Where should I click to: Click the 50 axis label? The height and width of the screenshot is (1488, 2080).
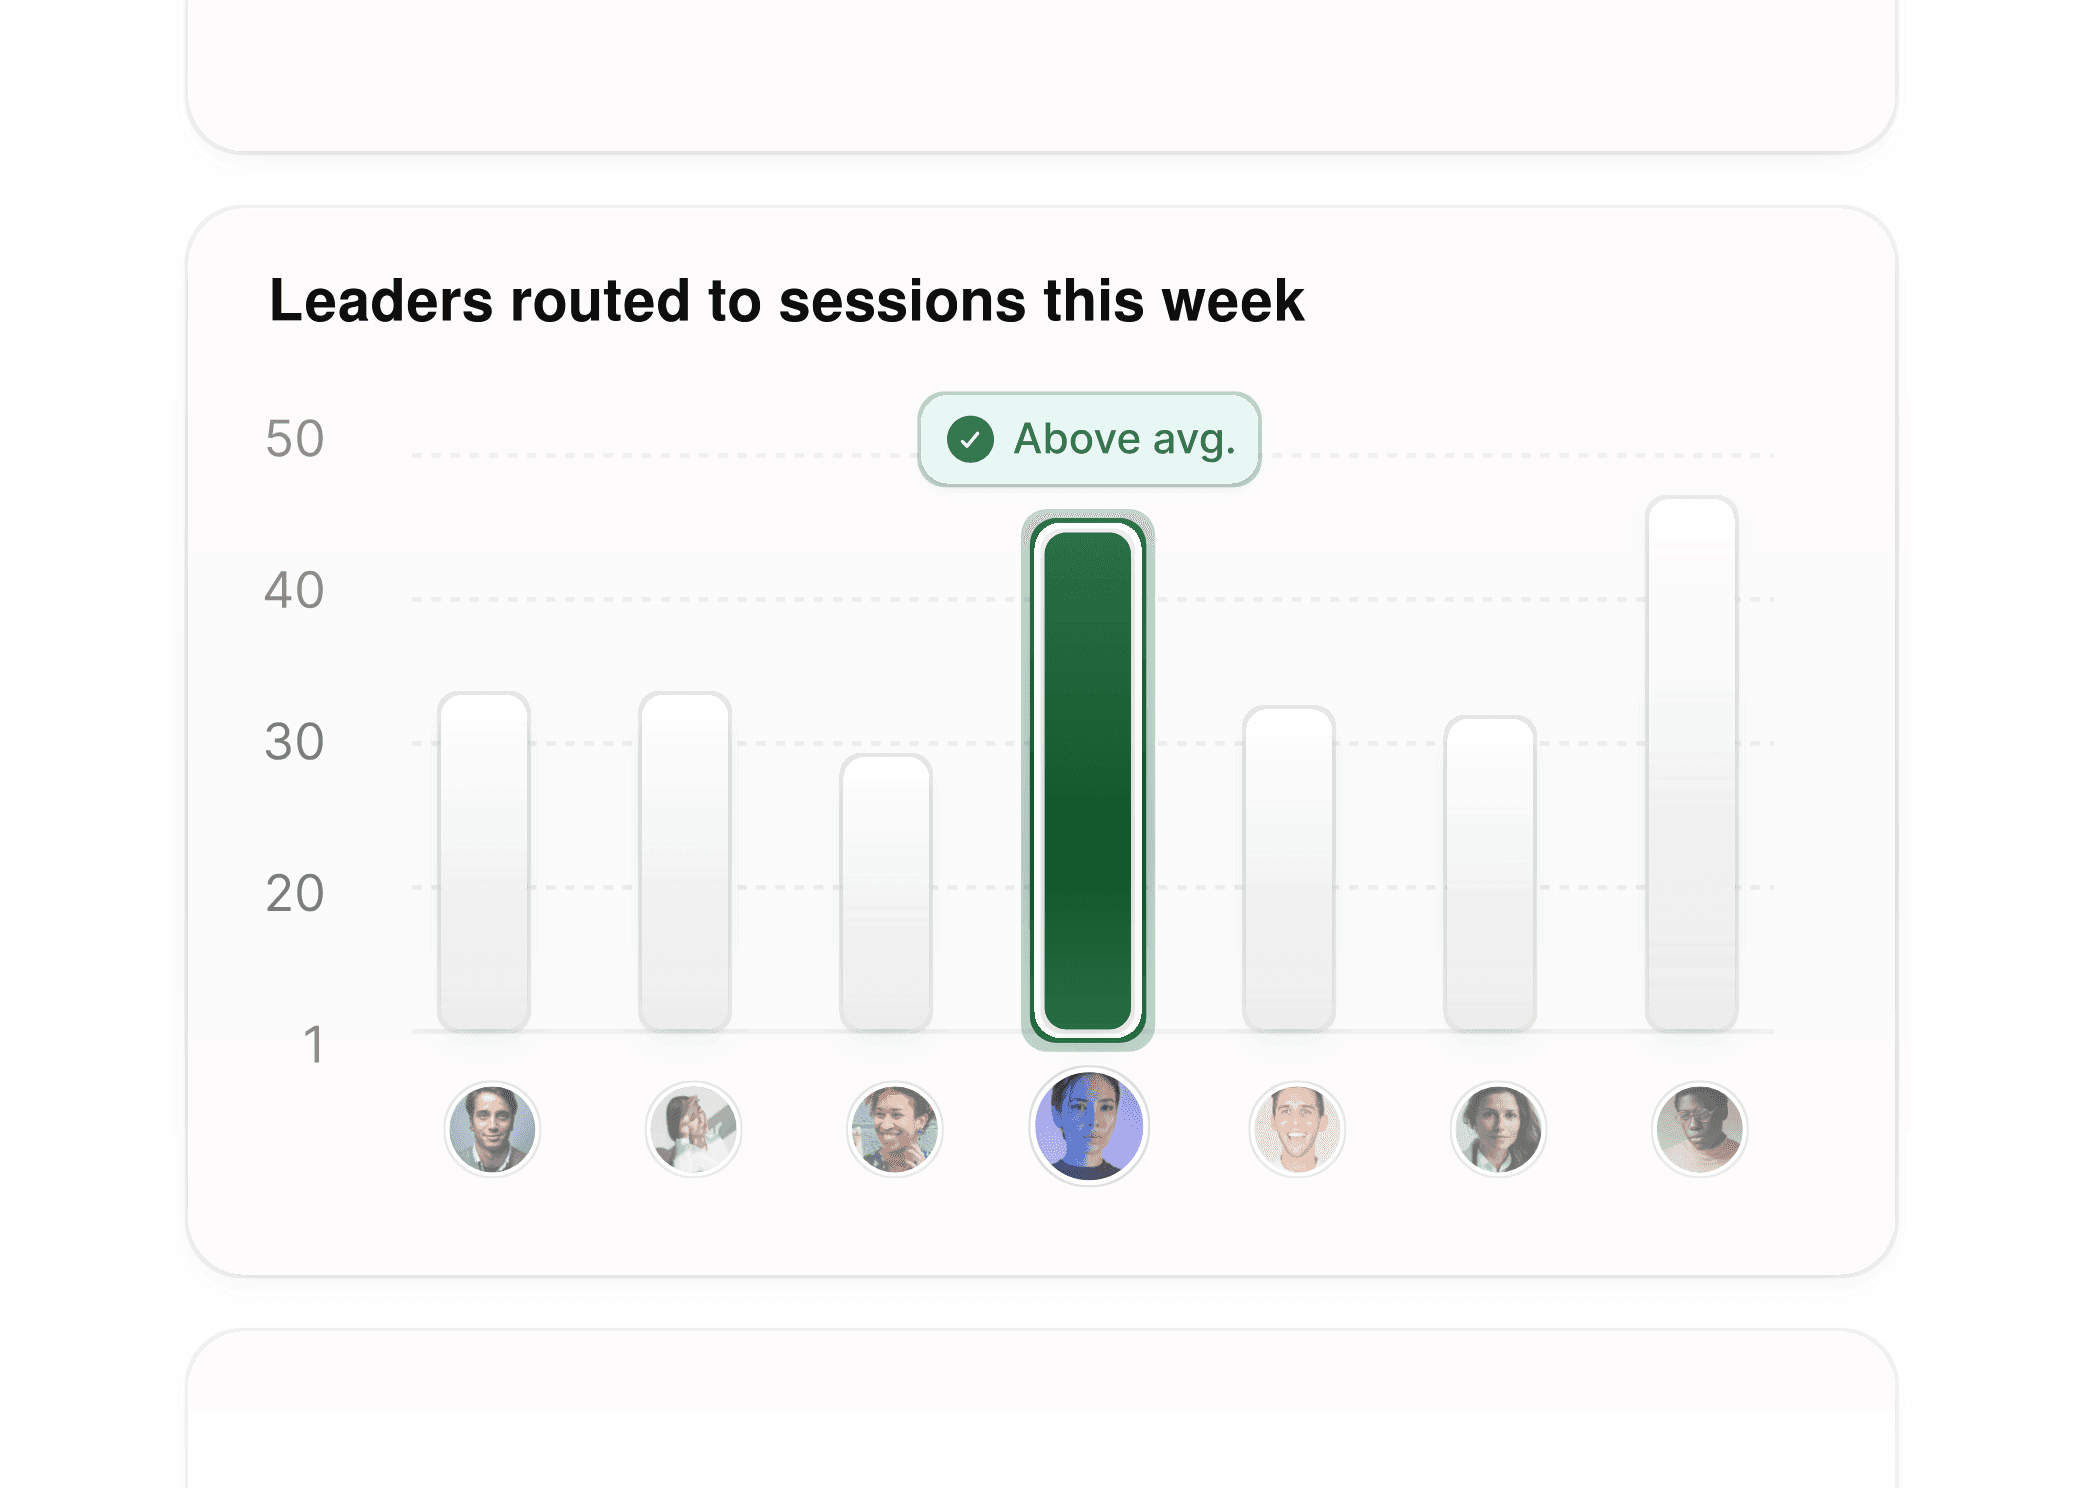click(294, 438)
